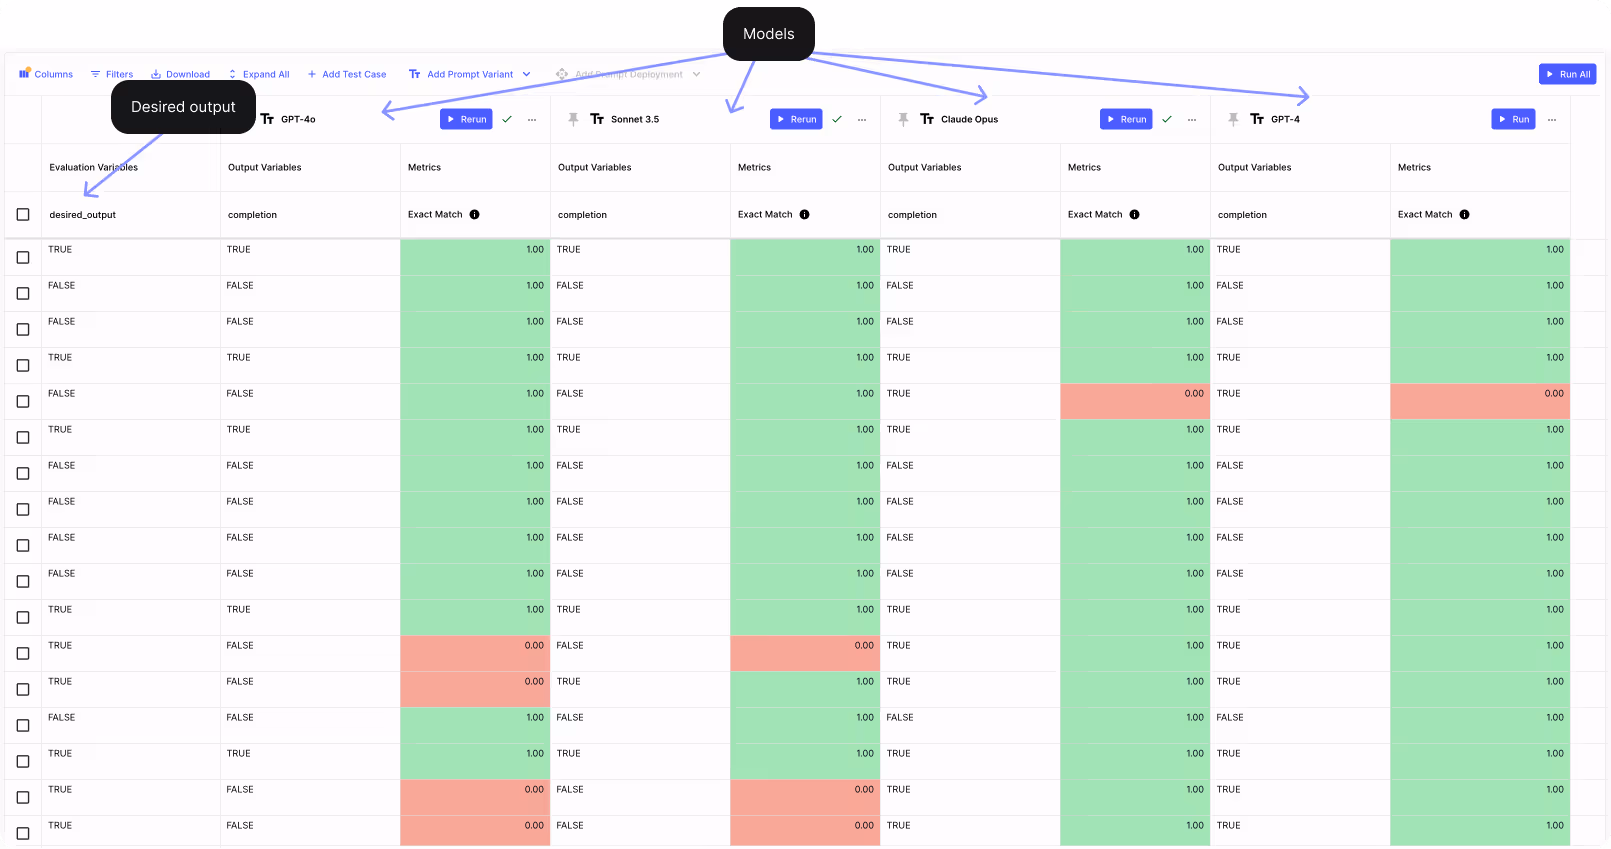
Task: Click the Sonnet 3.5 prompt type icon
Action: tap(597, 119)
